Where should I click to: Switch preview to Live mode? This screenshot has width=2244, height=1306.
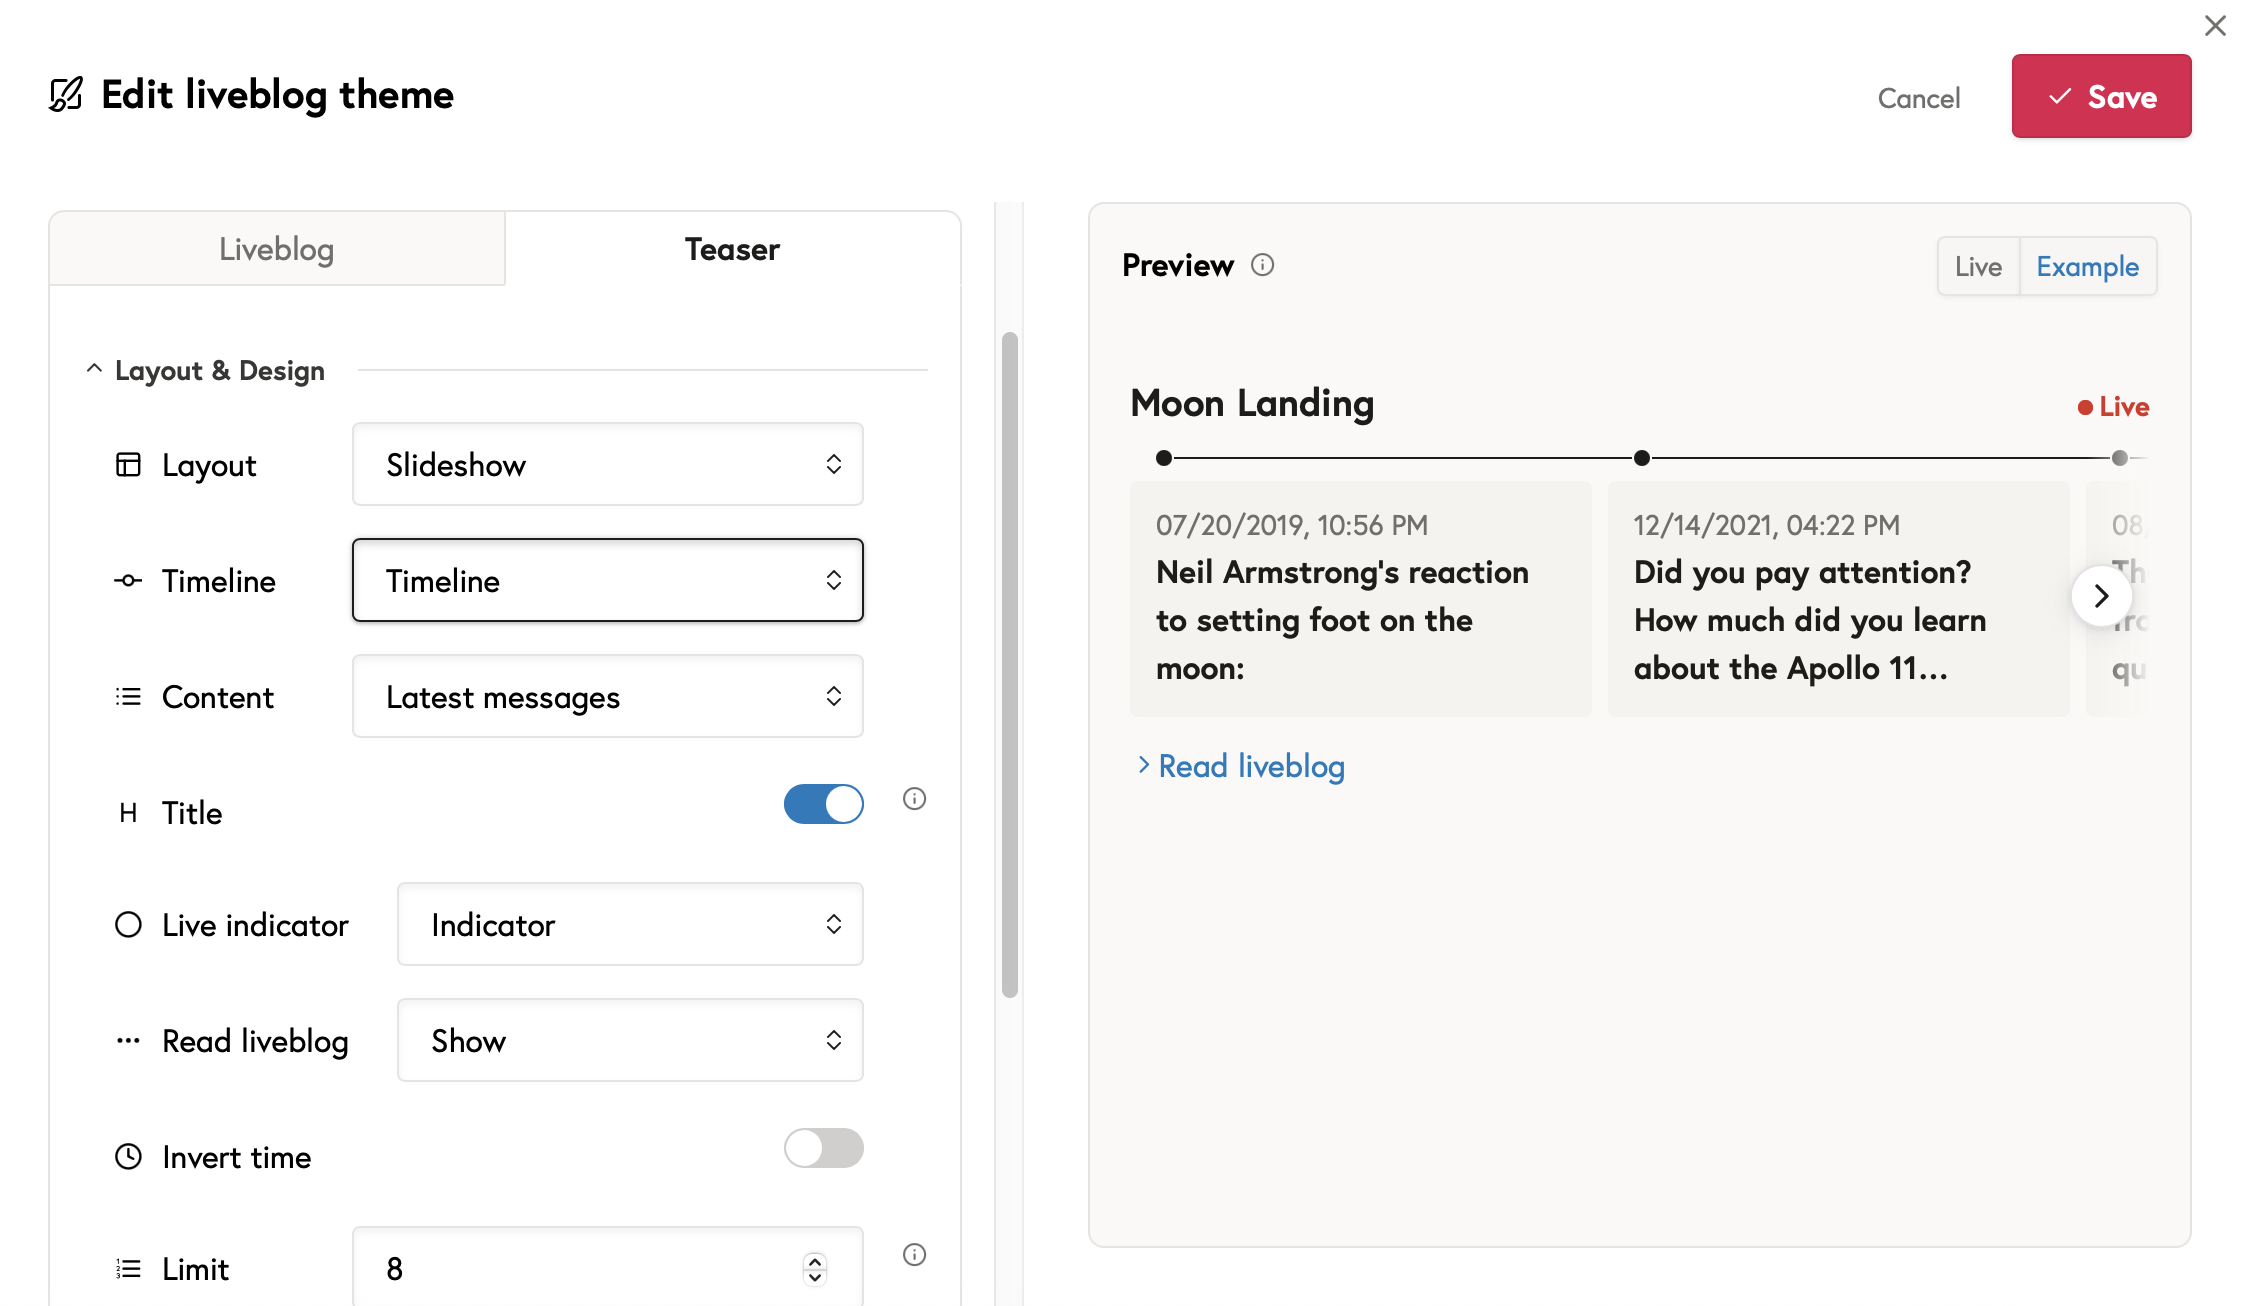[1978, 267]
